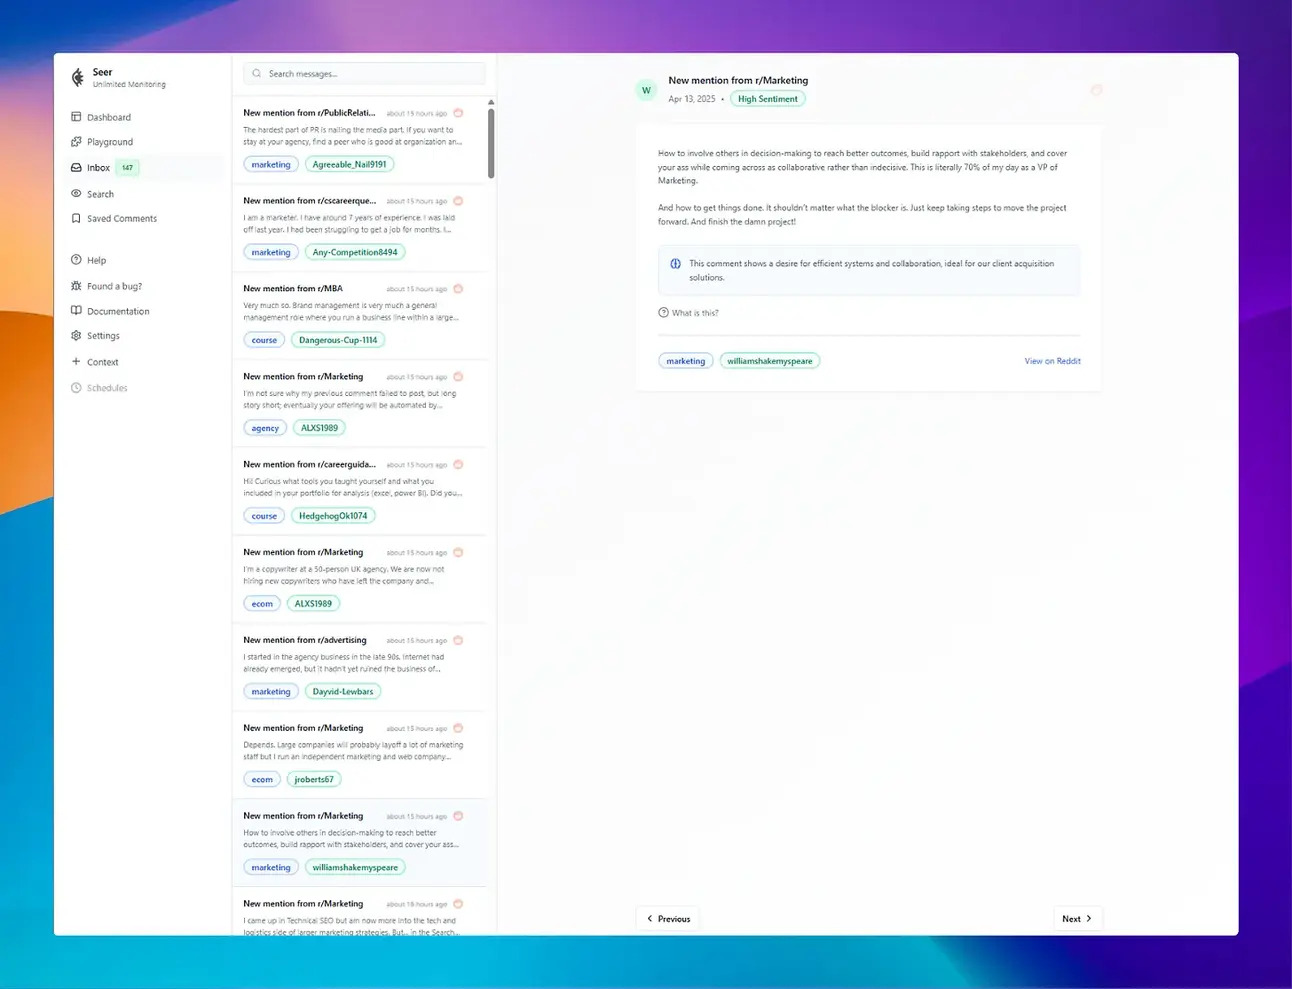Screen dimensions: 1292x989
Task: Click williamshakemyspeare tag in detail card
Action: (770, 361)
